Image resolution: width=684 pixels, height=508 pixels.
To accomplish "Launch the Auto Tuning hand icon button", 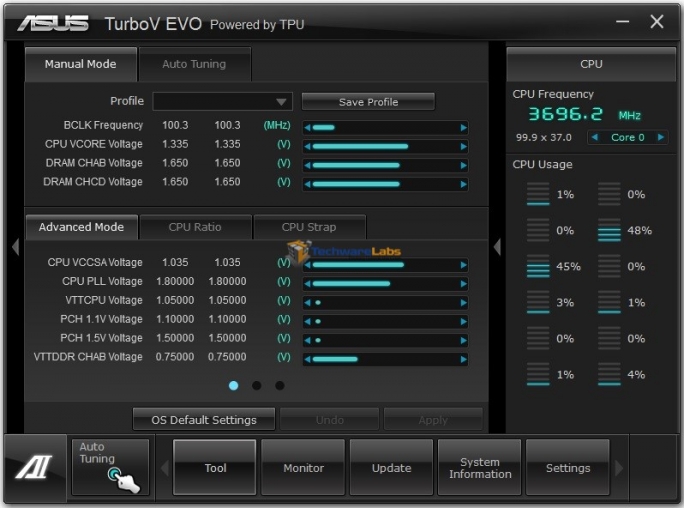I will 110,467.
